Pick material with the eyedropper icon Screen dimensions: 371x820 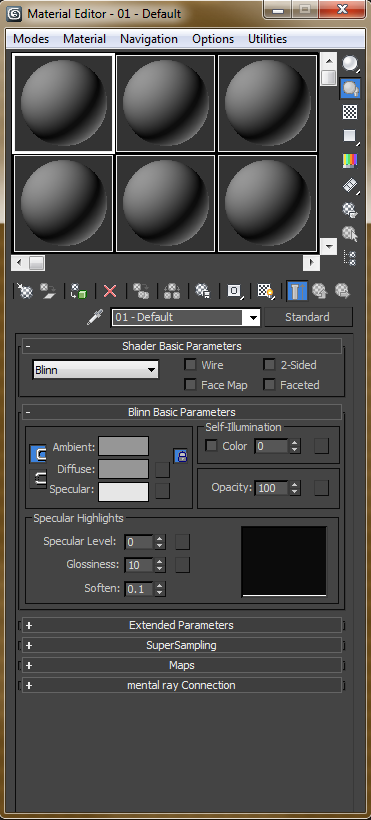[x=95, y=317]
